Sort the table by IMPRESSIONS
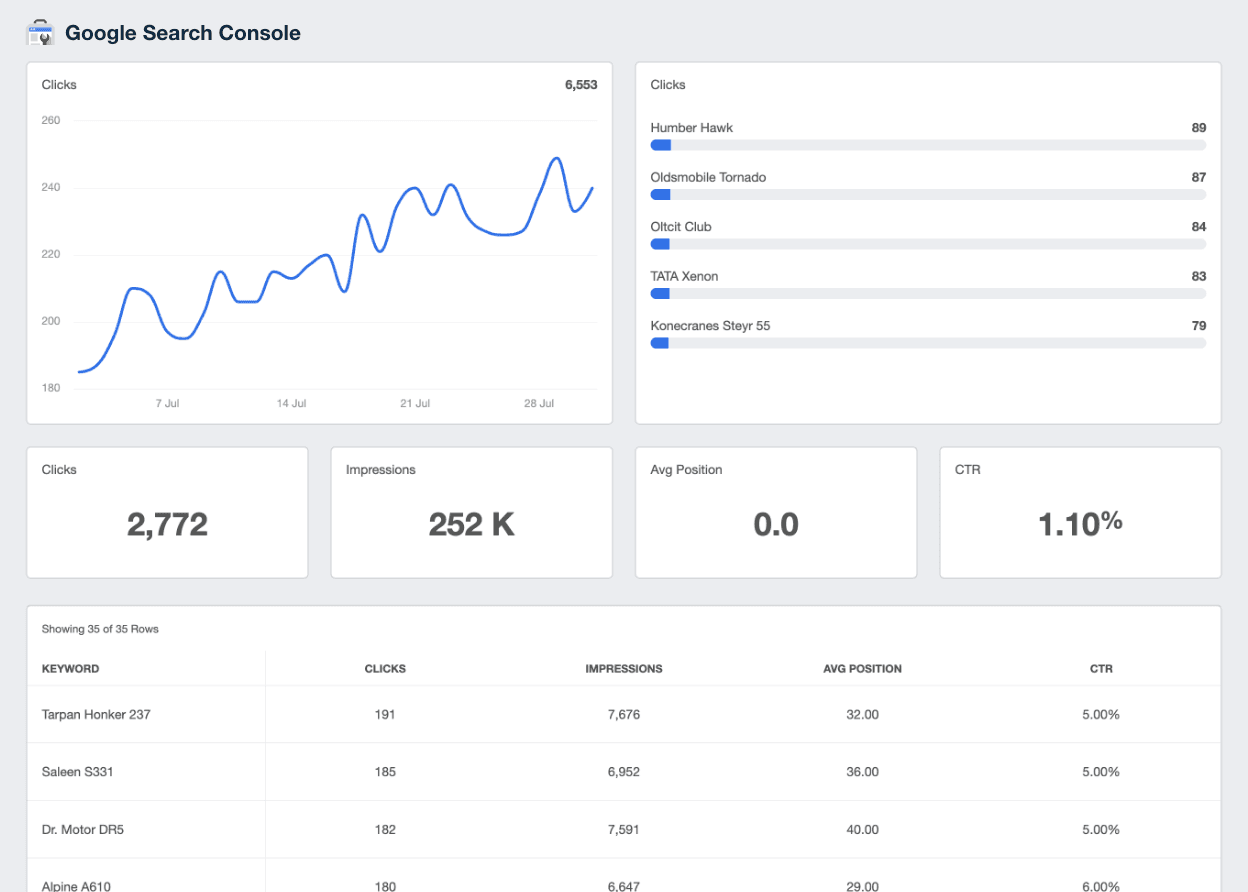The height and width of the screenshot is (892, 1248). tap(624, 668)
